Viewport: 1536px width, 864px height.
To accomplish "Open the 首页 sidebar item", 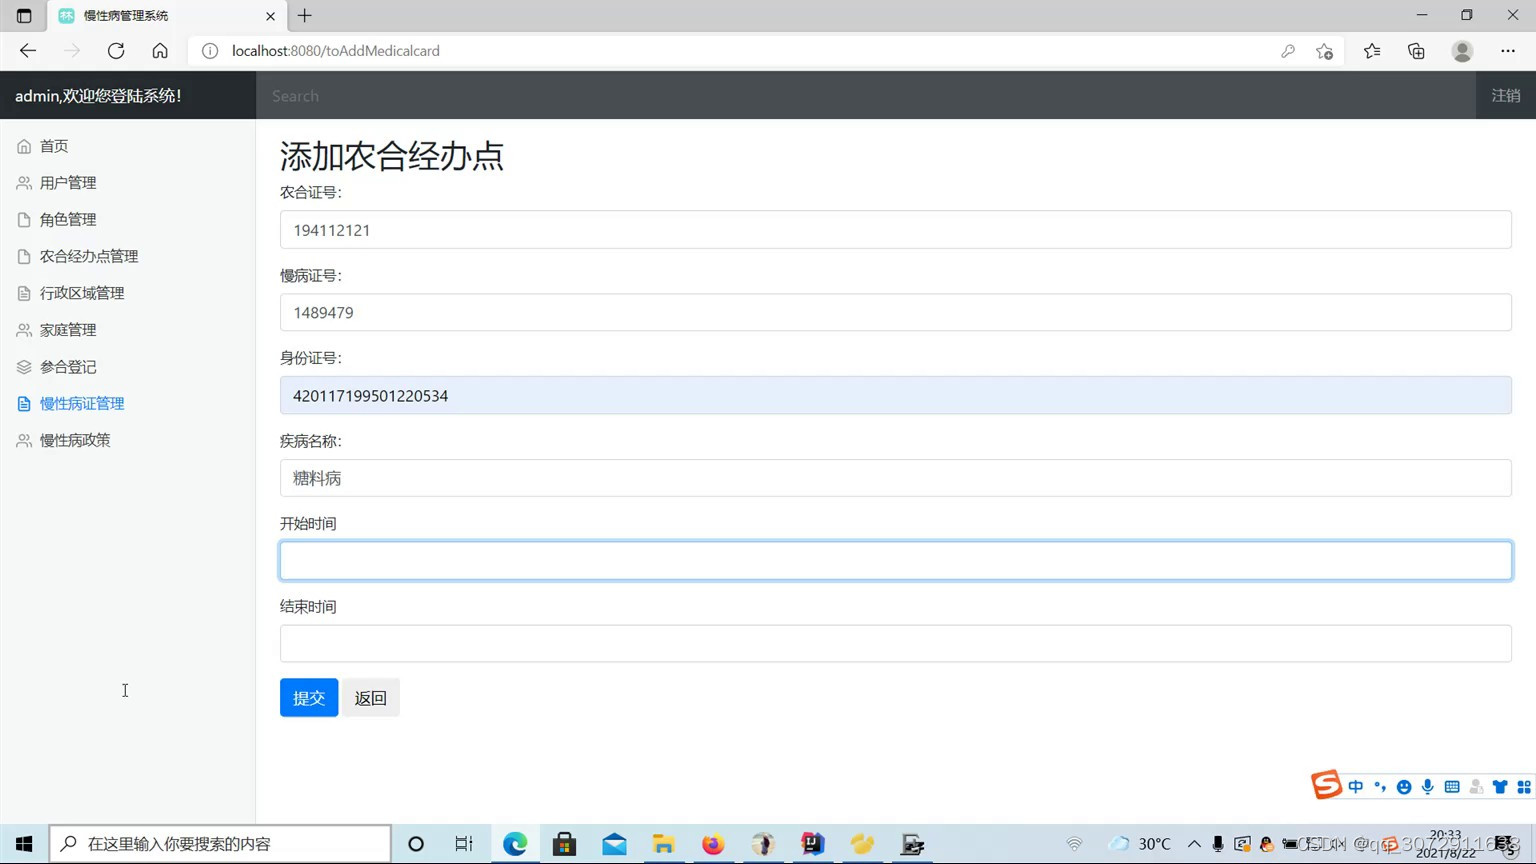I will 53,146.
